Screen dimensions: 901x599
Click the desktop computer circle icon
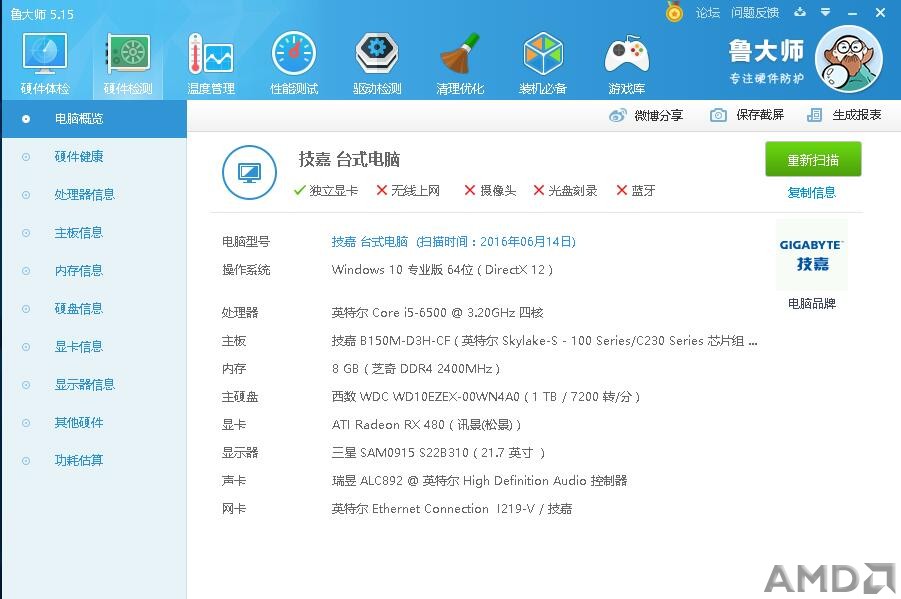point(249,172)
